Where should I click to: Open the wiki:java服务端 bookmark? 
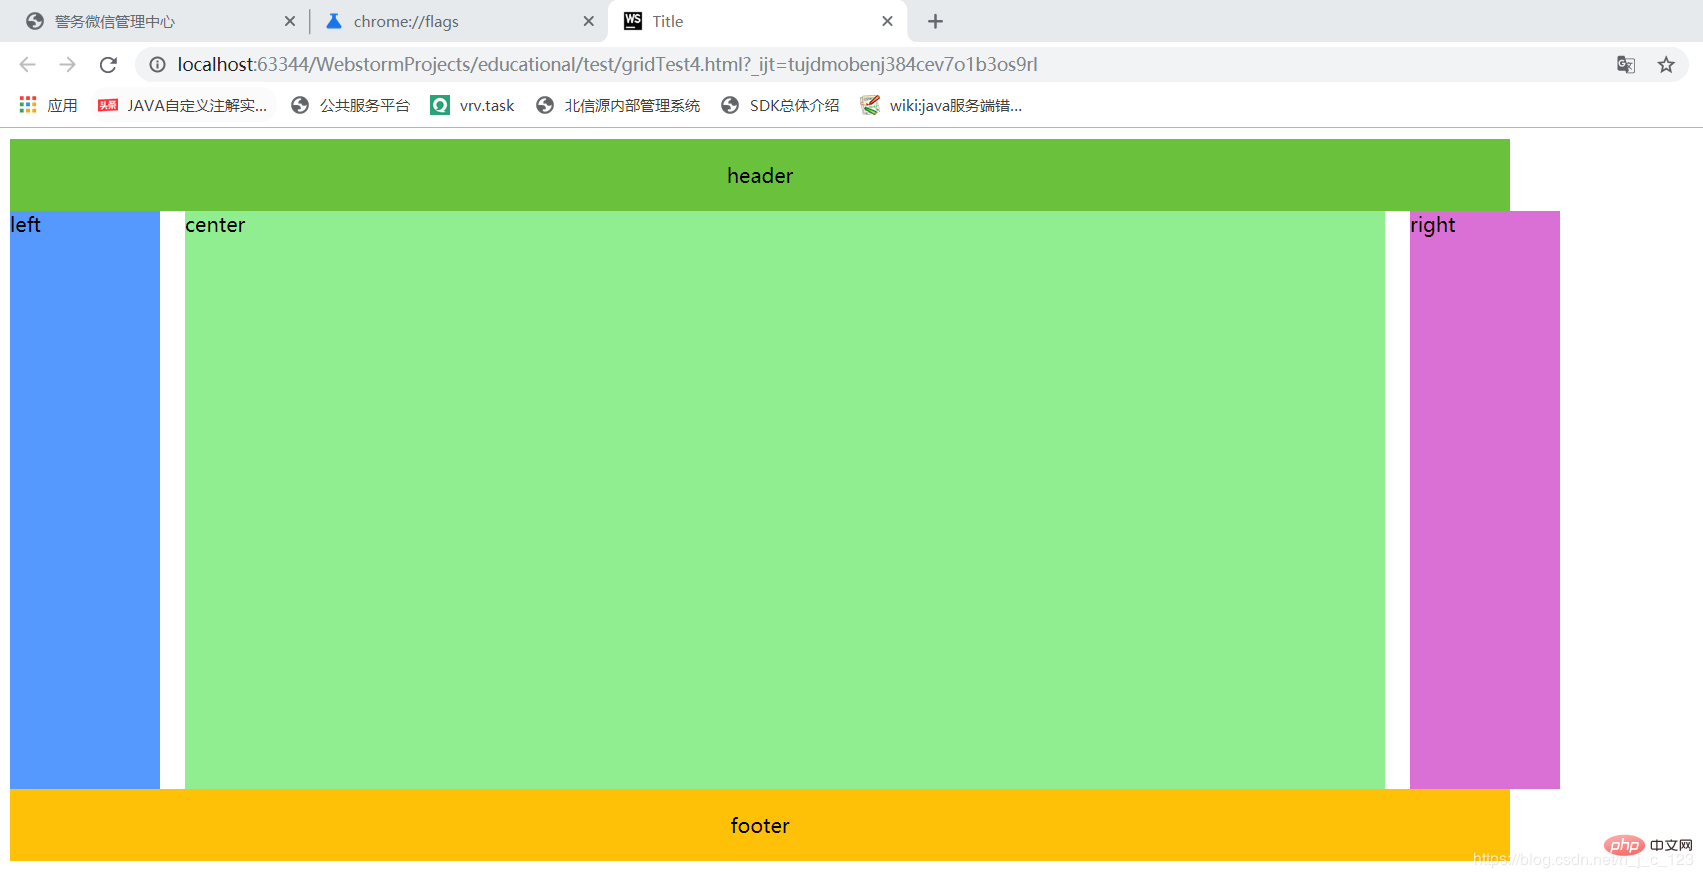[x=941, y=105]
